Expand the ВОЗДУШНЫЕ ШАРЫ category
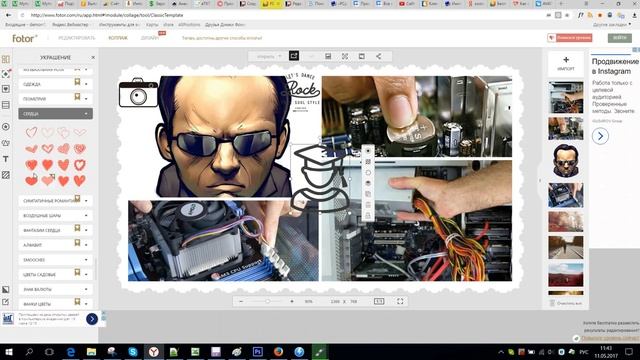This screenshot has width=640, height=360. 56,215
